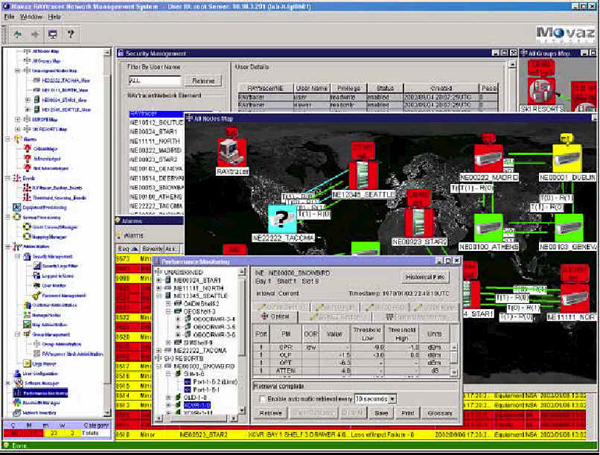
Task: Click the Filter By User Name input field
Action: pos(155,81)
